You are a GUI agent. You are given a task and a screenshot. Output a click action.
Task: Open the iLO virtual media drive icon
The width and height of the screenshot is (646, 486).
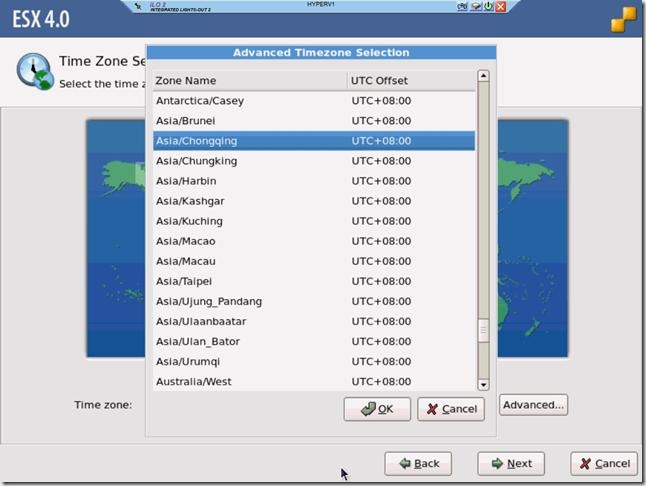tap(477, 6)
